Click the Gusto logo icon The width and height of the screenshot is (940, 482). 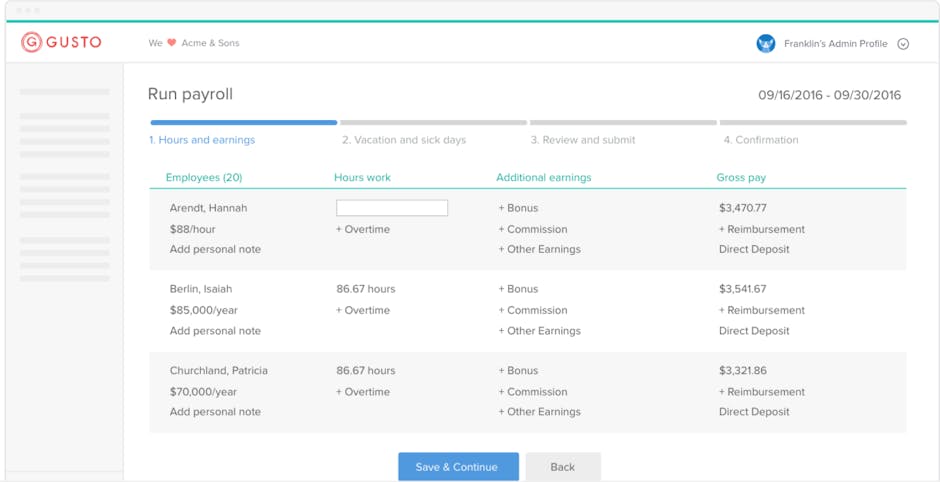tap(32, 42)
